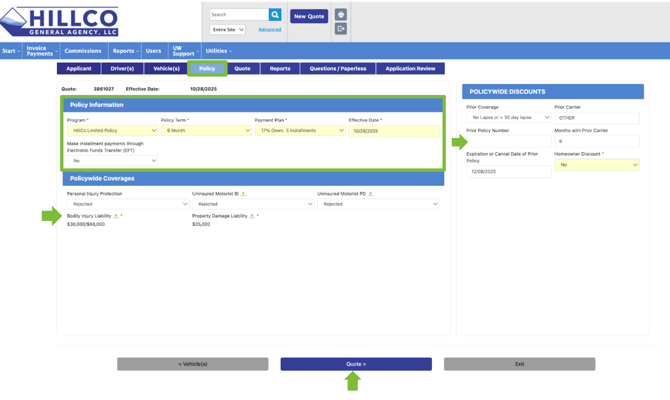
Task: Click info icon beside Uninsured Motorist BI
Action: point(243,194)
